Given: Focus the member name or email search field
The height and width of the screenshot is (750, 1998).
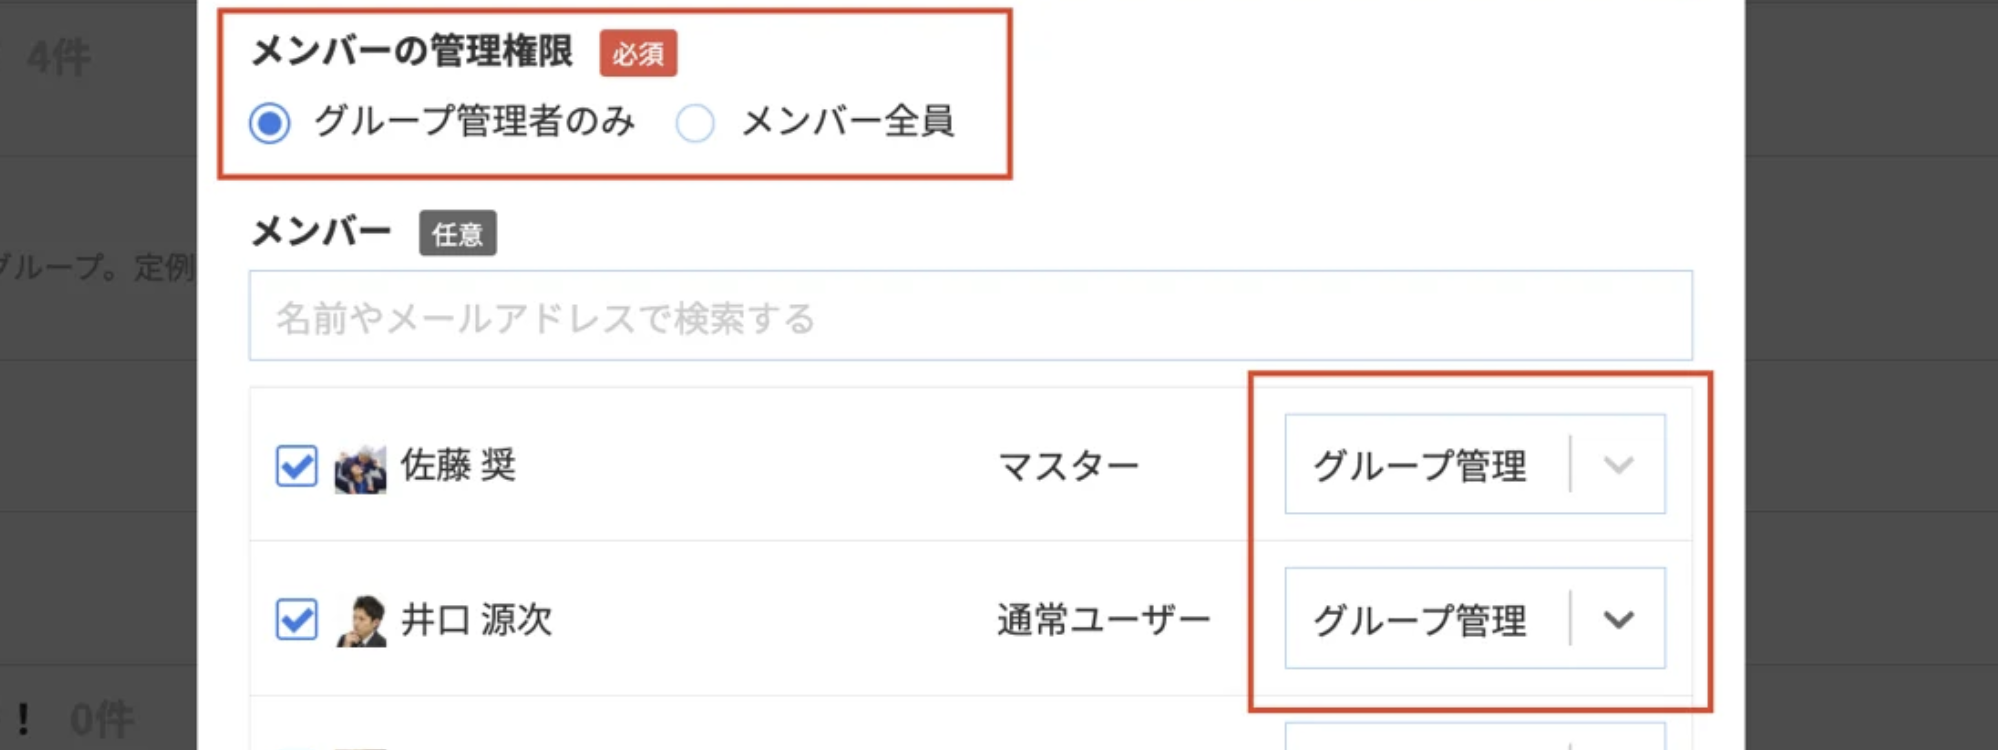Looking at the screenshot, I should point(971,315).
